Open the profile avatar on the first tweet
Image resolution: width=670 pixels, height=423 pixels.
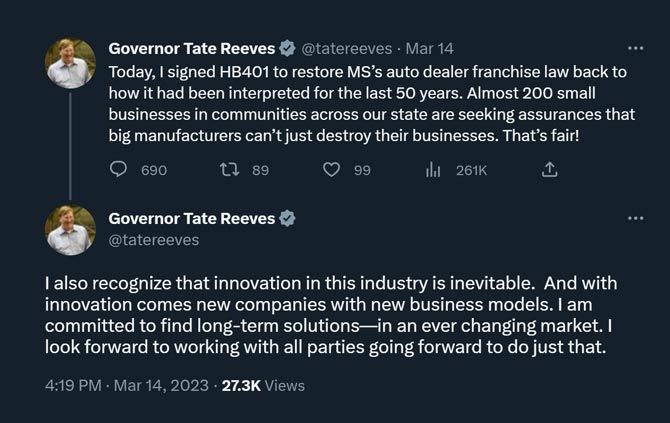tap(70, 63)
